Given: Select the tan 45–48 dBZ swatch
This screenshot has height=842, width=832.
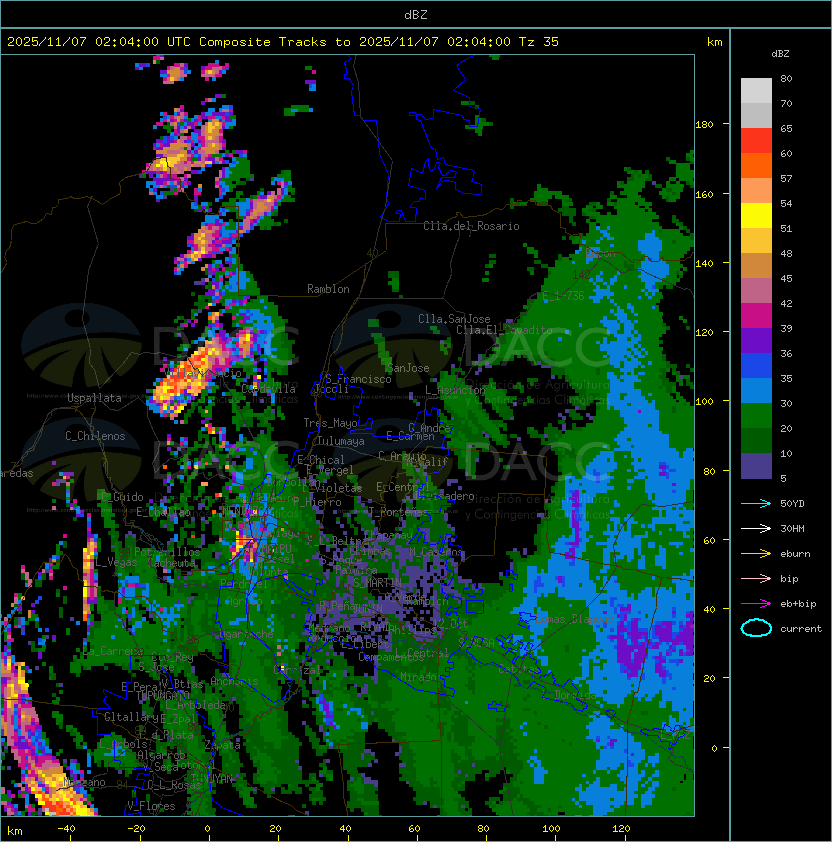Looking at the screenshot, I should (x=756, y=266).
